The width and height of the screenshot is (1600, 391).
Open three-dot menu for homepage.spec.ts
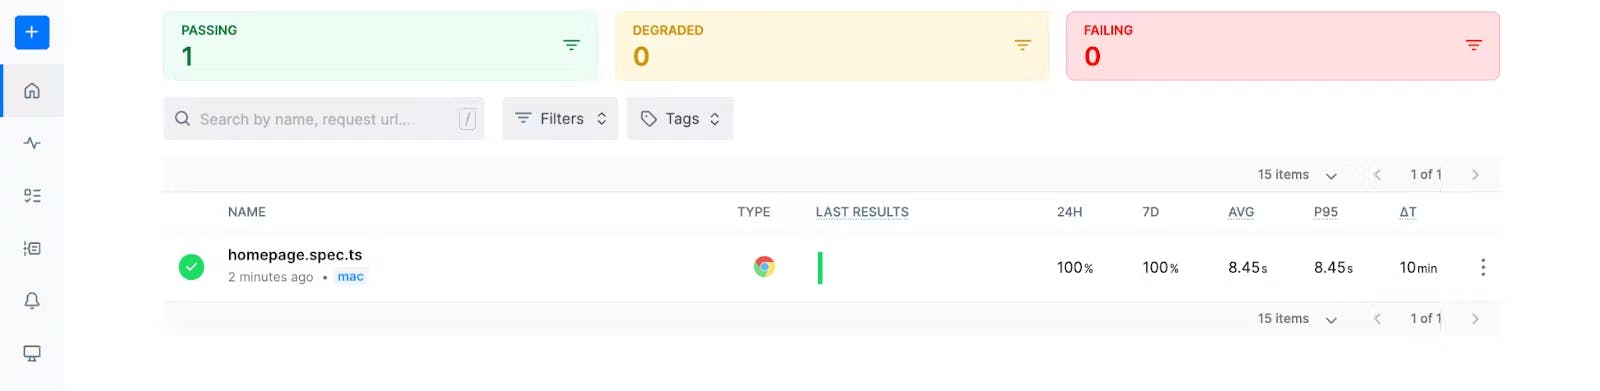click(1483, 267)
